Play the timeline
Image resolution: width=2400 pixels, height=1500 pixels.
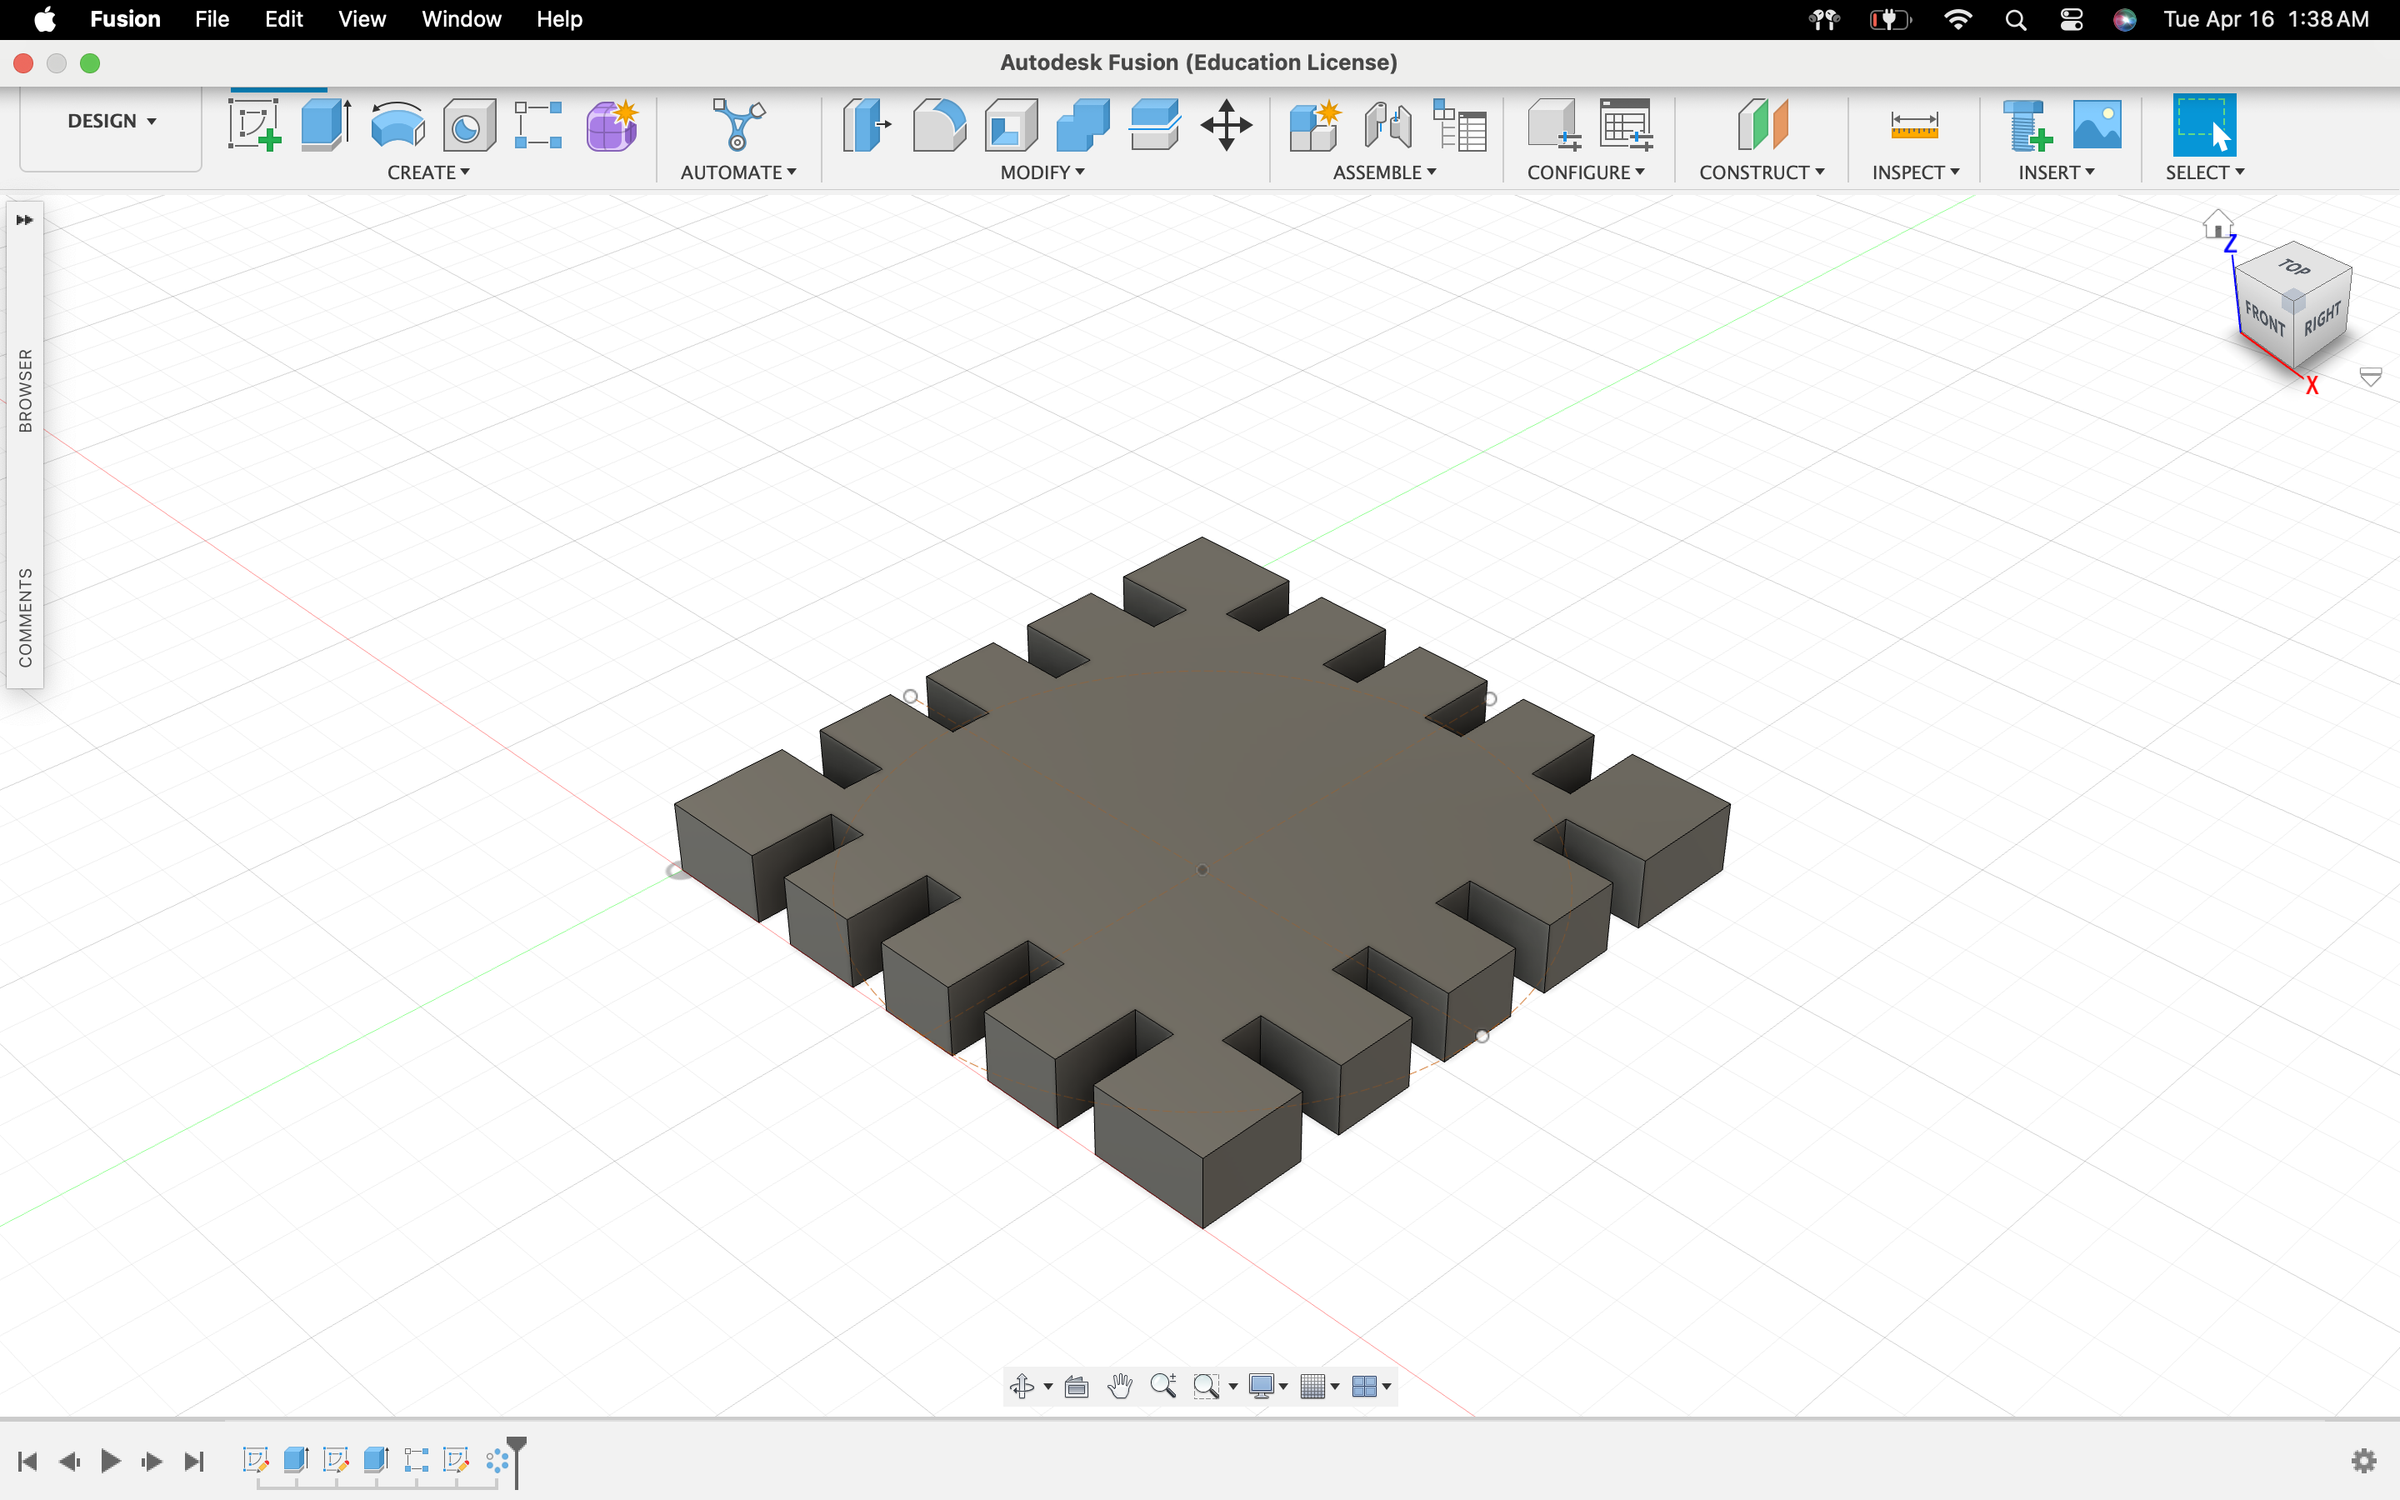click(110, 1461)
